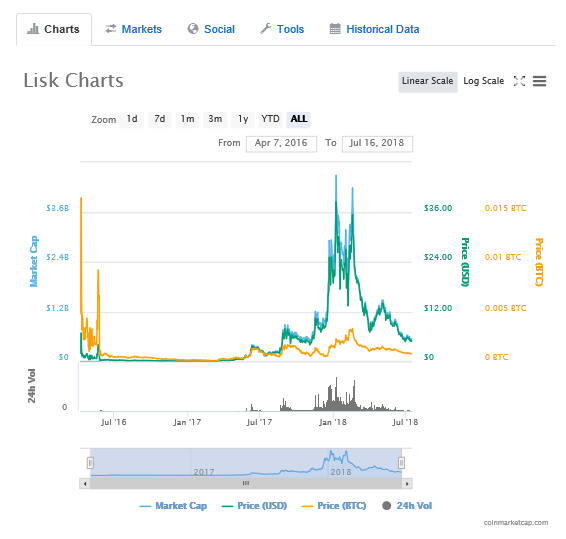566x539 pixels.
Task: Click the navigator scrollbar center grip
Action: [246, 483]
